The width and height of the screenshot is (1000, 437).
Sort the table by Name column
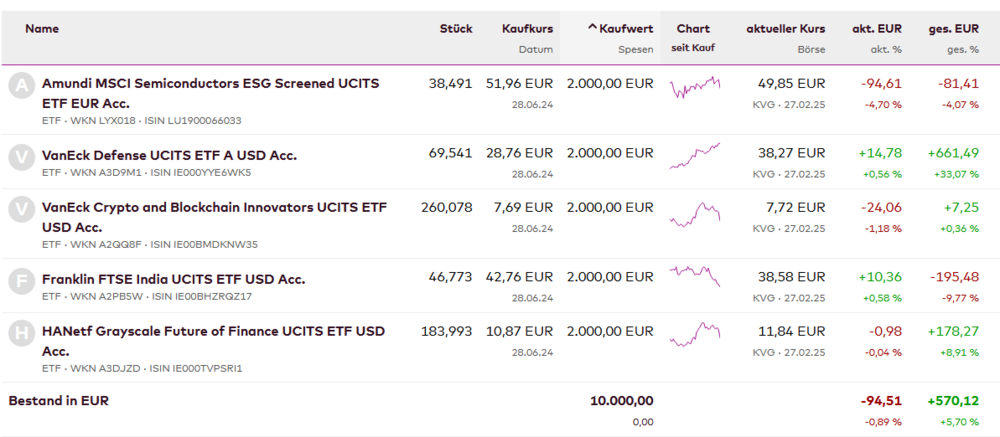coord(42,29)
